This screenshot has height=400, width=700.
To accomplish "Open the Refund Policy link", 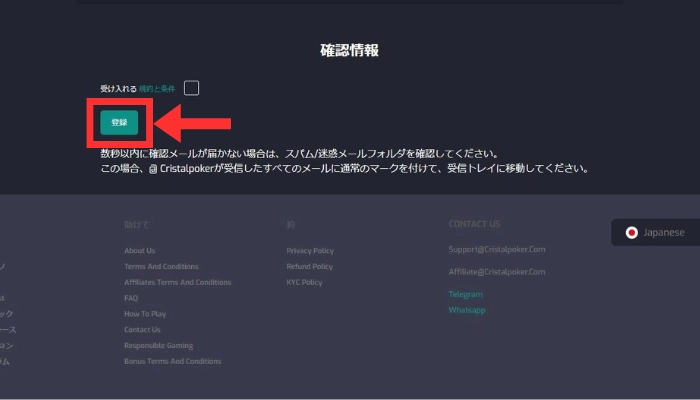I will [309, 266].
